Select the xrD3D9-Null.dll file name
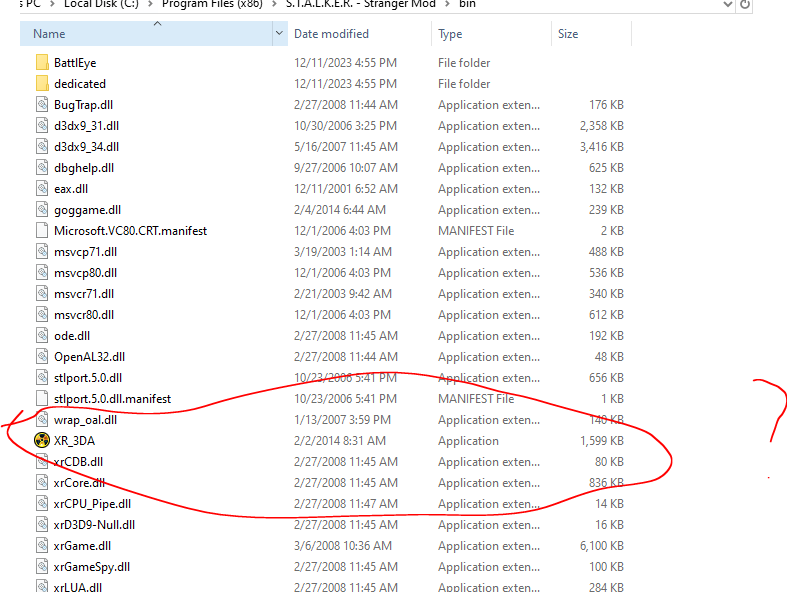Image resolution: width=787 pixels, height=602 pixels. pos(94,525)
